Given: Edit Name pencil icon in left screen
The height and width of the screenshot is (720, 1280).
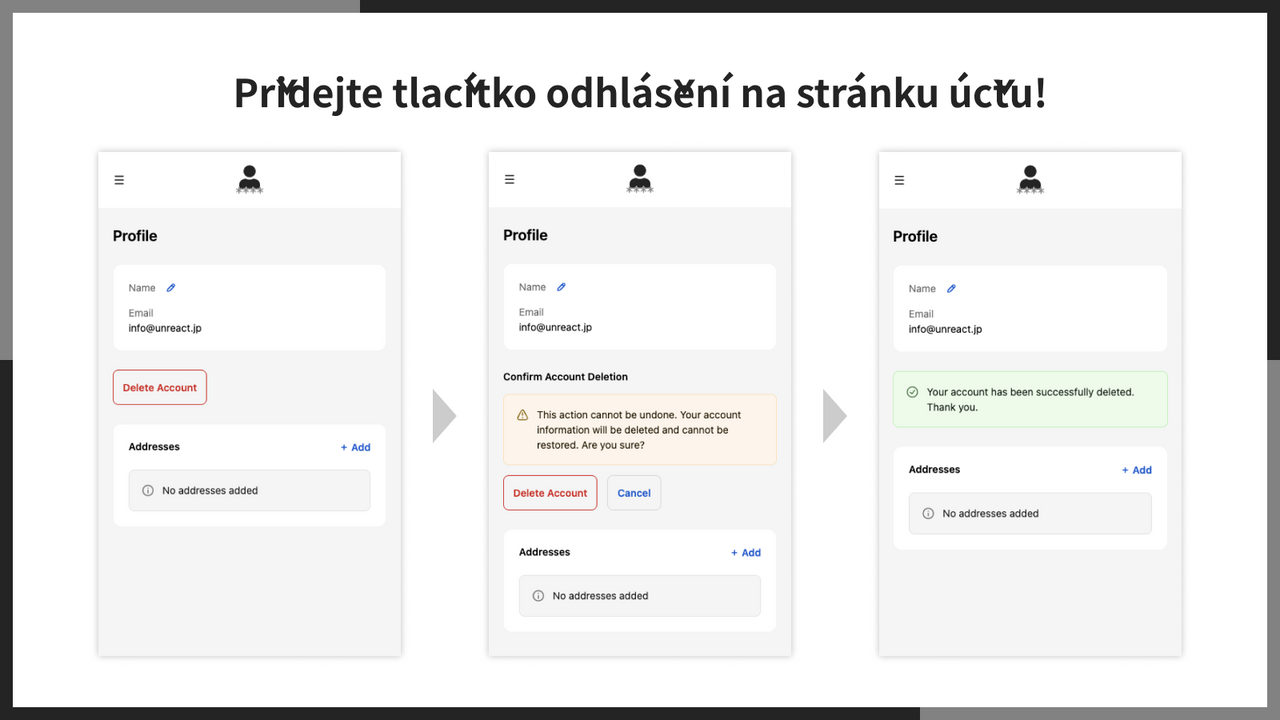Looking at the screenshot, I should point(171,288).
